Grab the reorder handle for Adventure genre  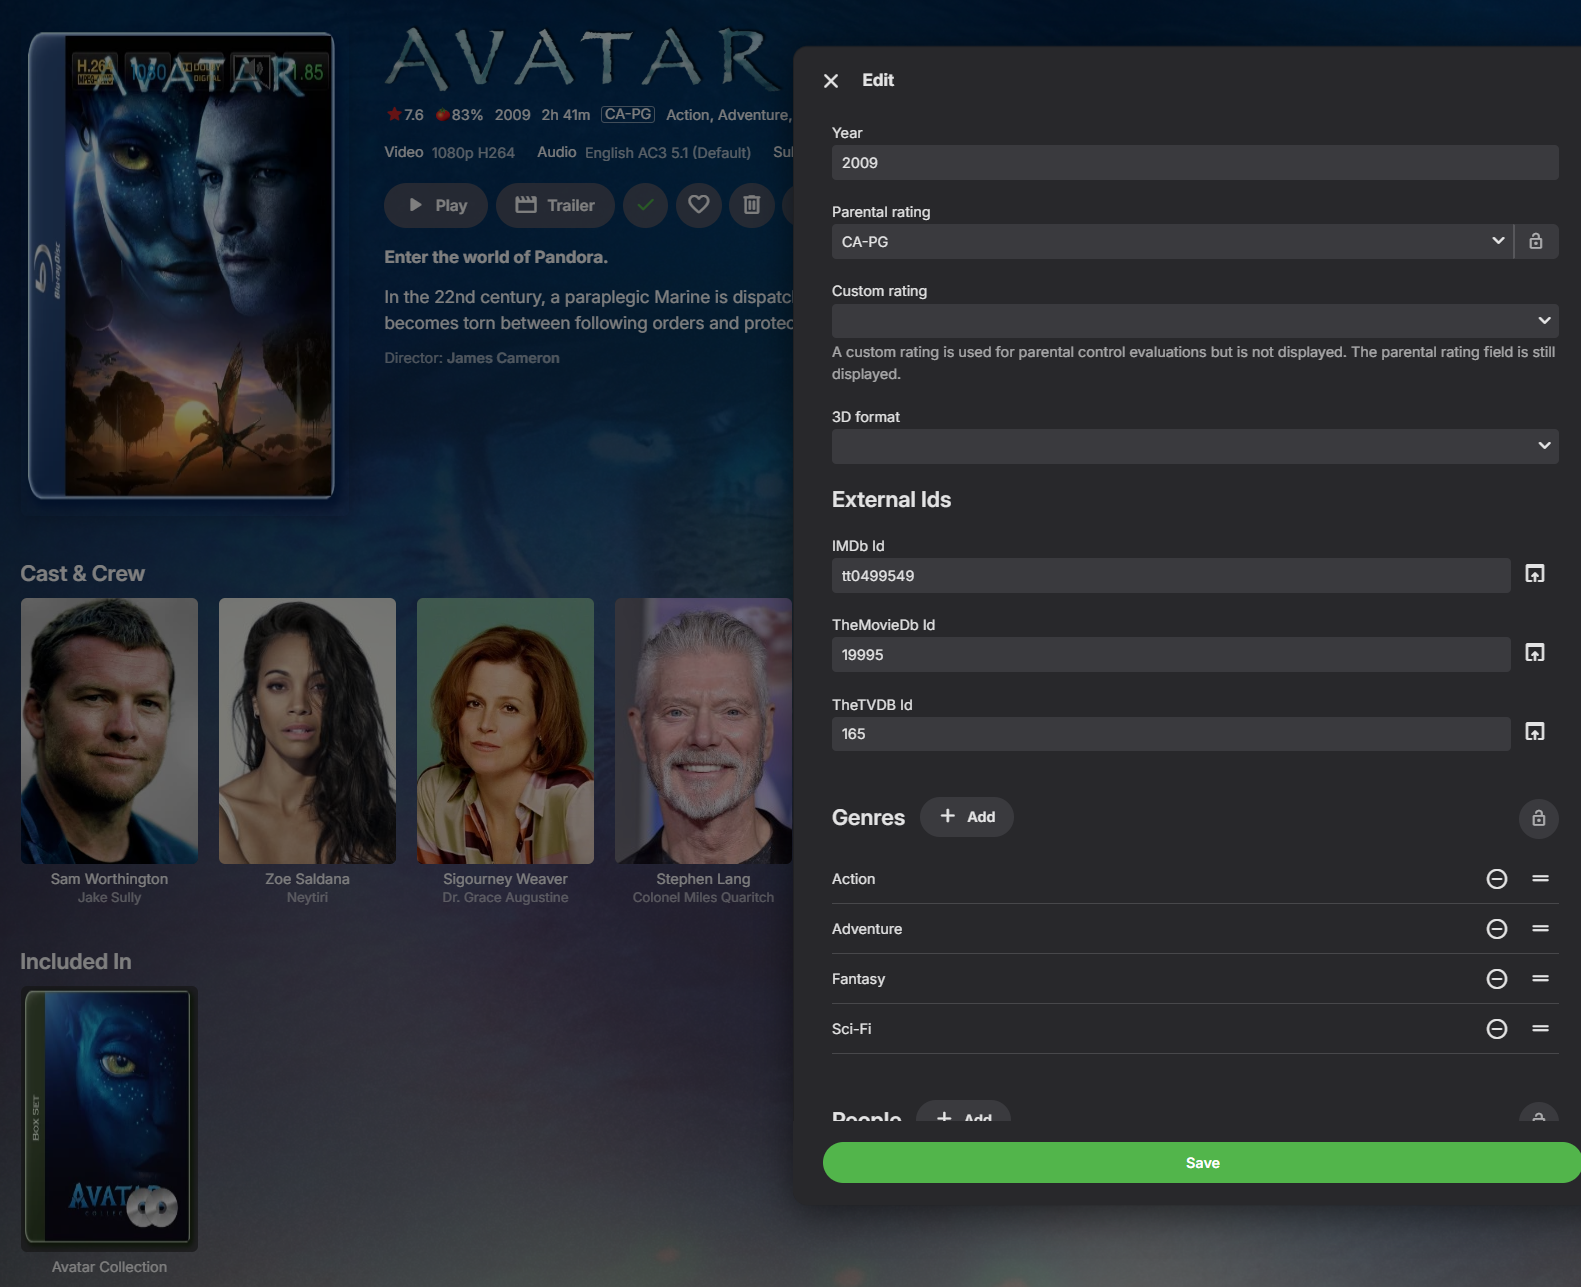click(1541, 929)
